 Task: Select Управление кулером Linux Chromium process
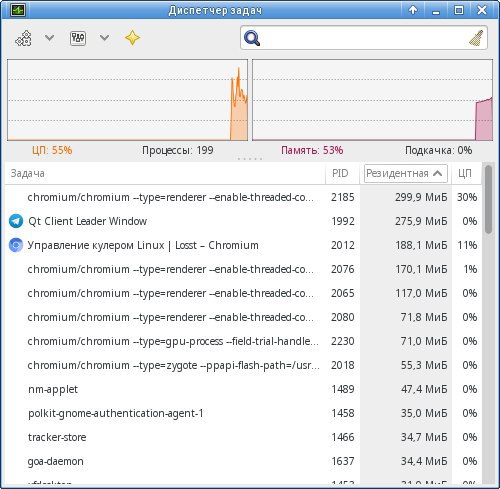tap(243, 245)
